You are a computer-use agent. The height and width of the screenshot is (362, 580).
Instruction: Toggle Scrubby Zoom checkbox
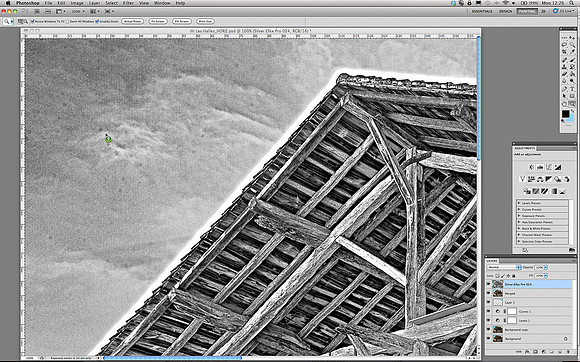tap(97, 21)
